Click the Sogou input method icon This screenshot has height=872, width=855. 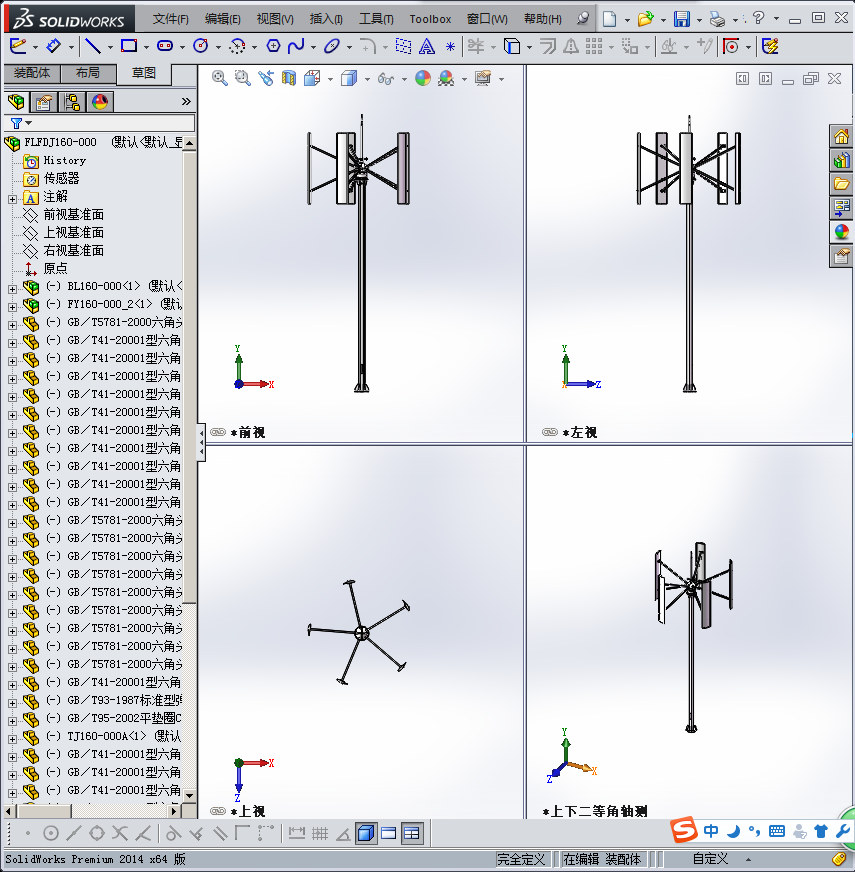coord(683,831)
